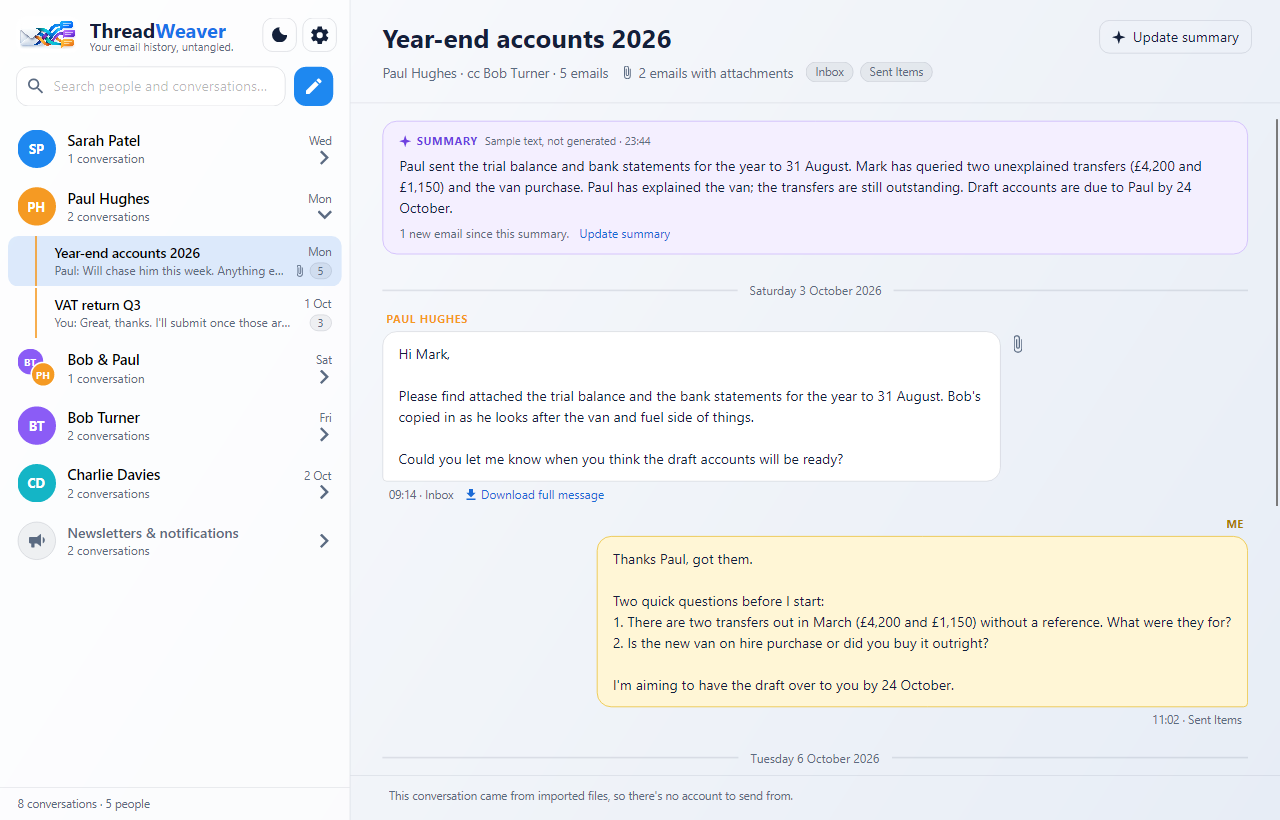Viewport: 1280px width, 820px height.
Task: Click the Bob & Paul combined avatar
Action: (x=36, y=368)
